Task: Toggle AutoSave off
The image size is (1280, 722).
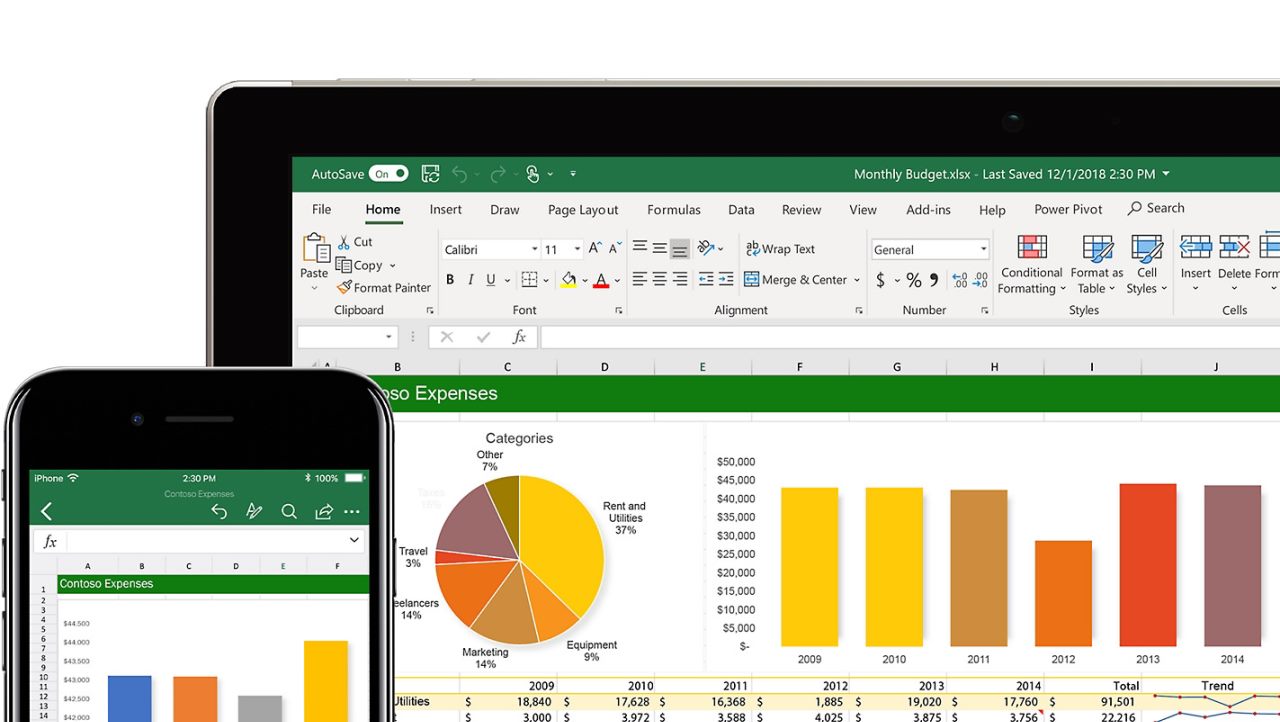Action: (x=388, y=173)
